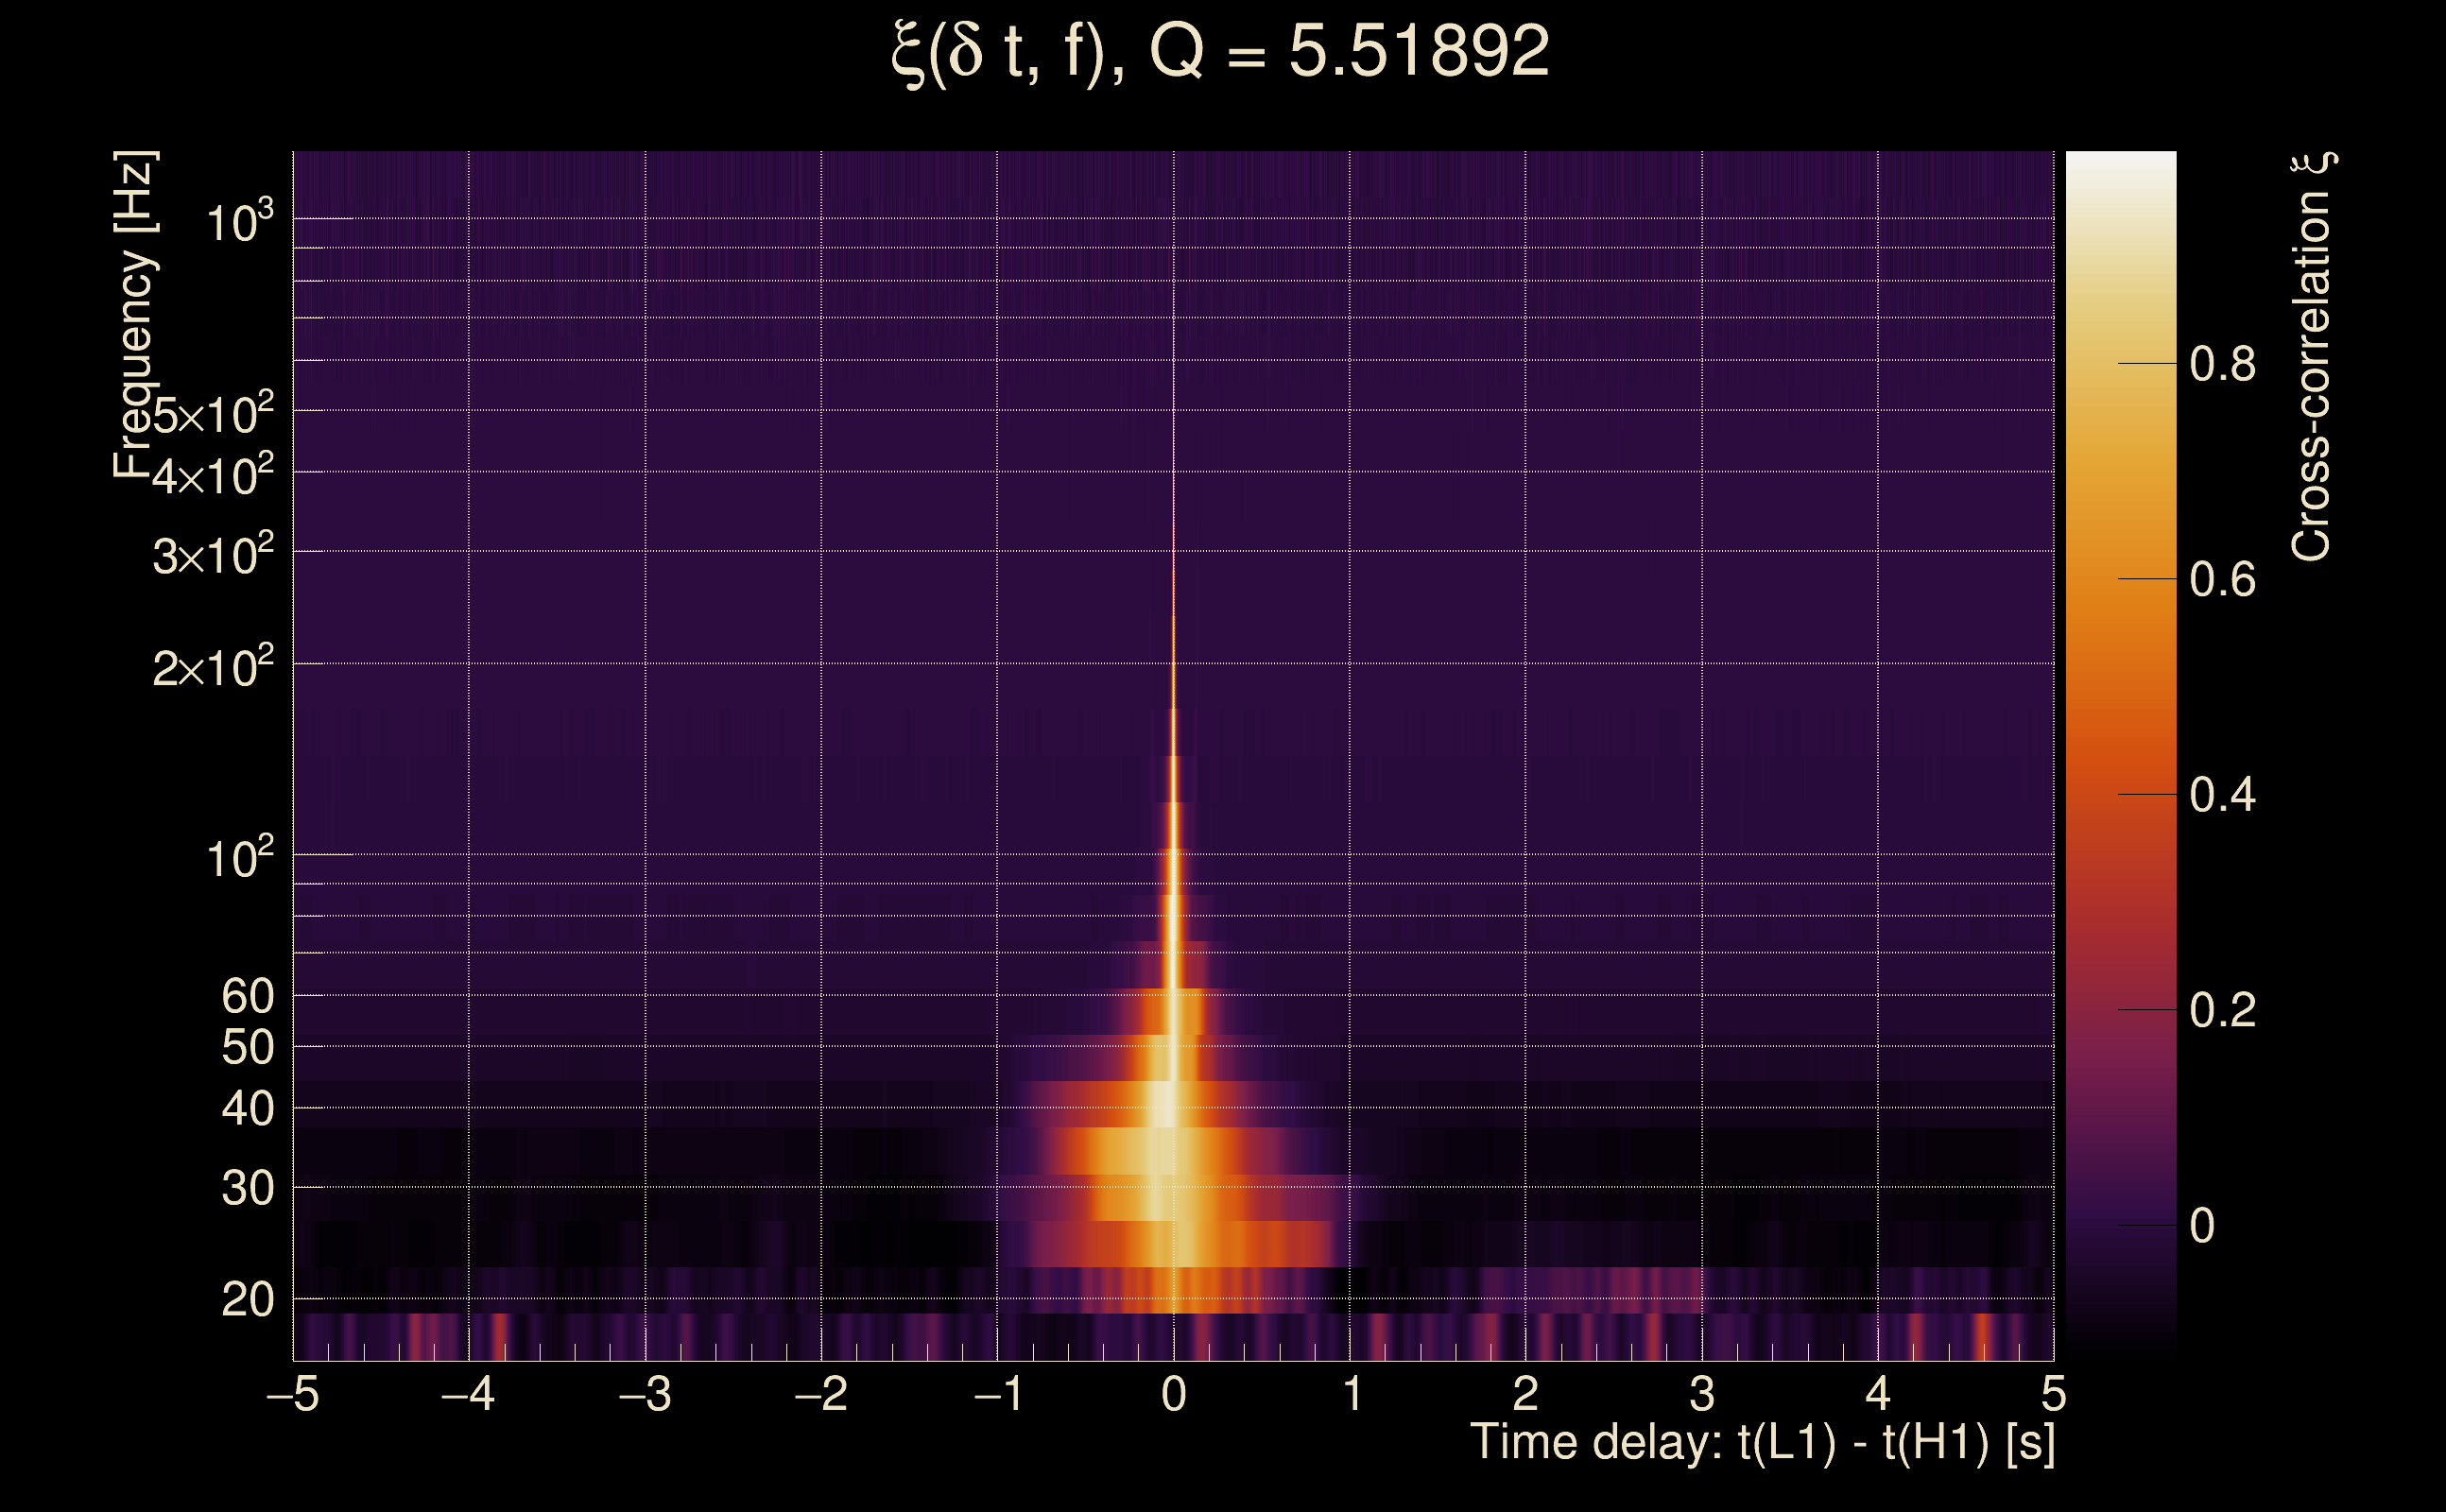Click the 2×10² frequency axis label

point(212,667)
